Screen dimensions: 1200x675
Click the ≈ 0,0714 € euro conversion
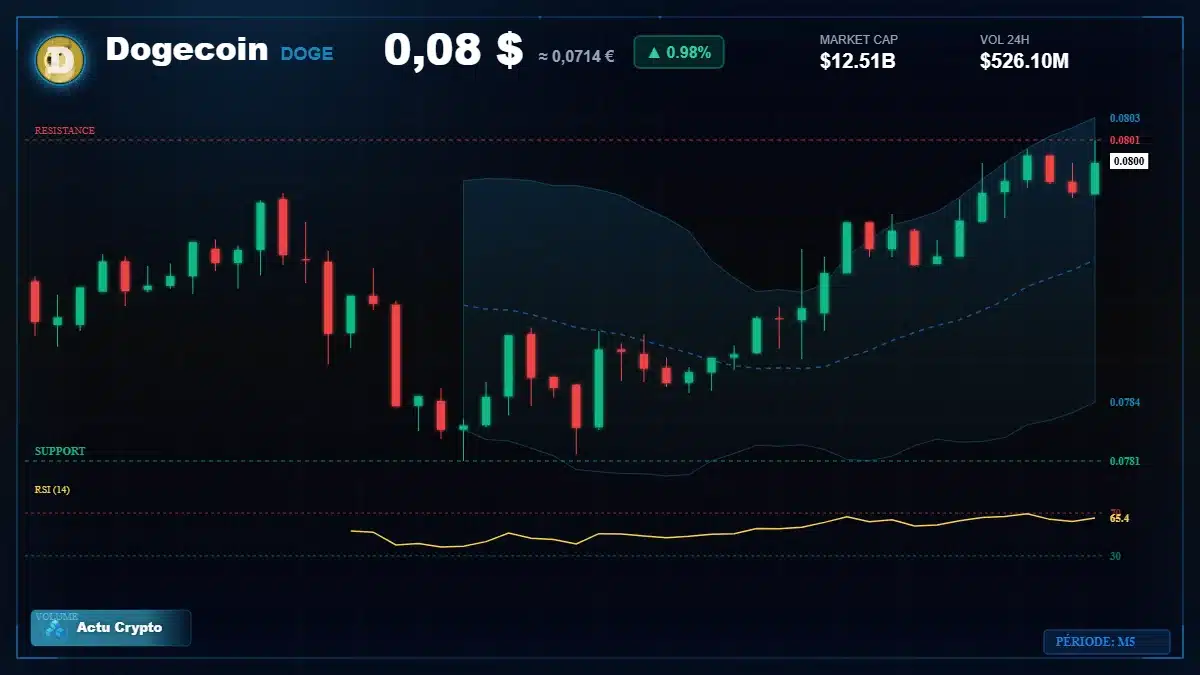click(576, 56)
